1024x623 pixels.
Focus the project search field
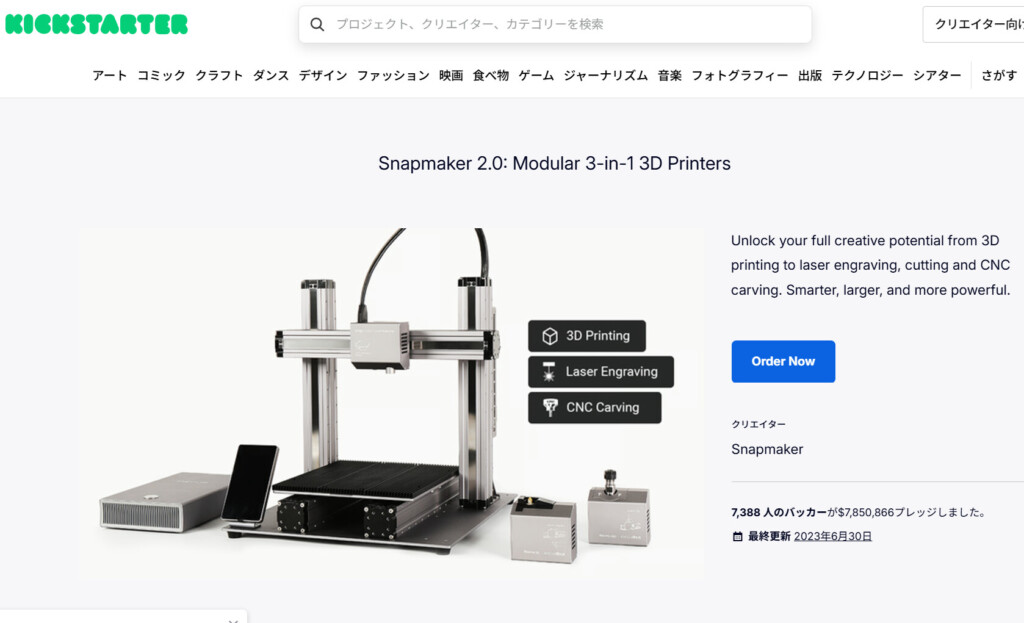coord(555,25)
